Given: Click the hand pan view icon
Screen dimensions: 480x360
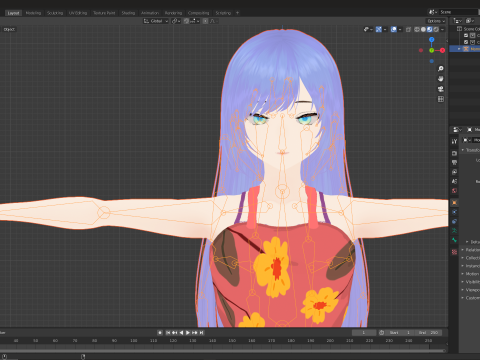Looking at the screenshot, I should 441,79.
